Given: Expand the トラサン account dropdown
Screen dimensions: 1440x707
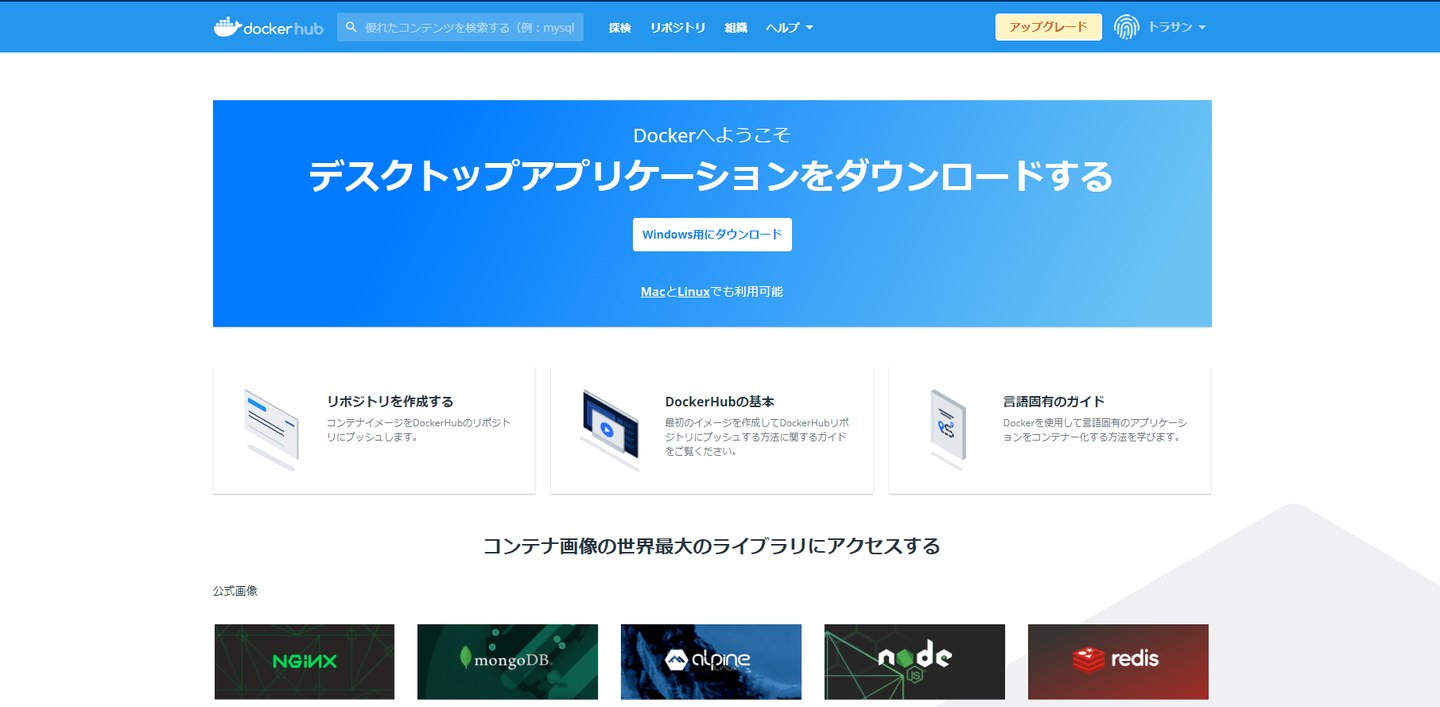Looking at the screenshot, I should click(x=1177, y=27).
